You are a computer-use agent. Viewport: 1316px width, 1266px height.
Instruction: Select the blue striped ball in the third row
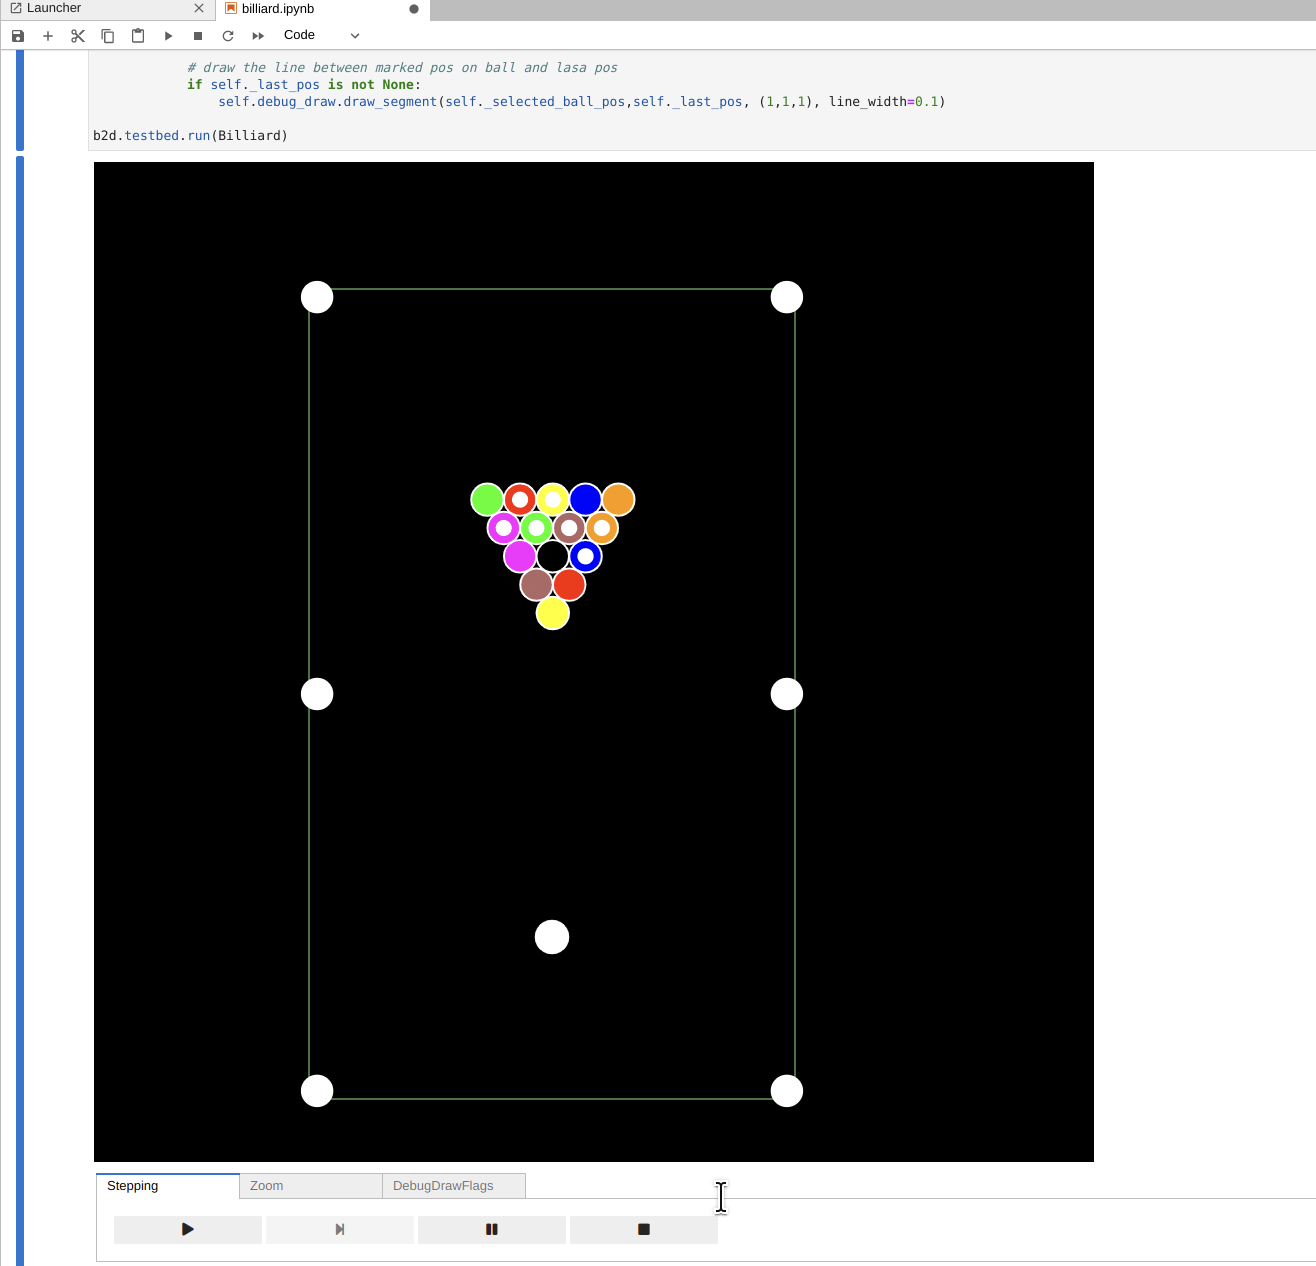(x=585, y=556)
